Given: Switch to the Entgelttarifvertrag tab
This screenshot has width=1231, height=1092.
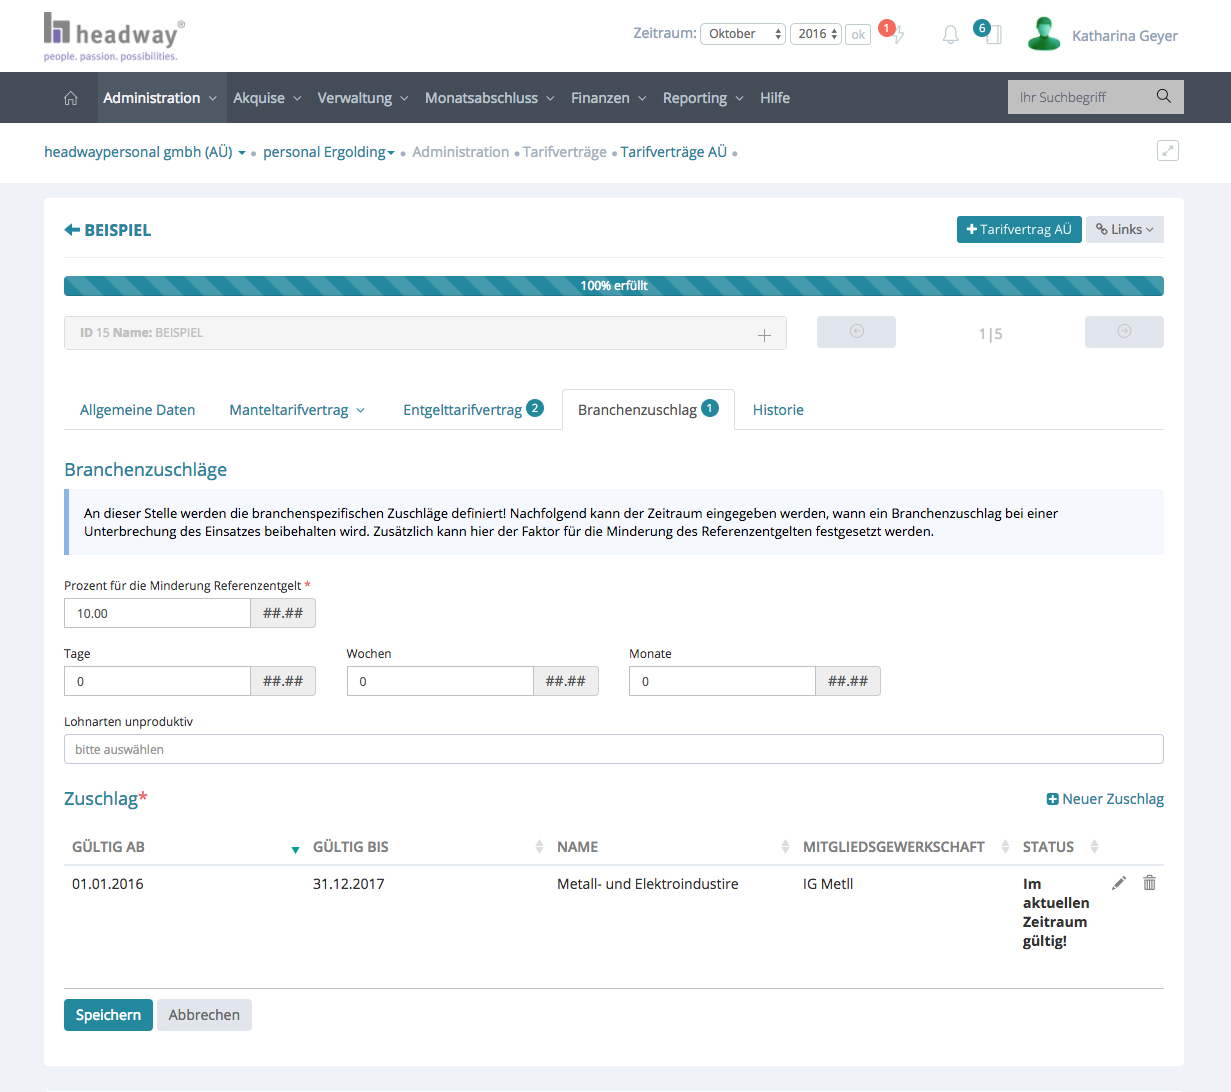Looking at the screenshot, I should 463,410.
